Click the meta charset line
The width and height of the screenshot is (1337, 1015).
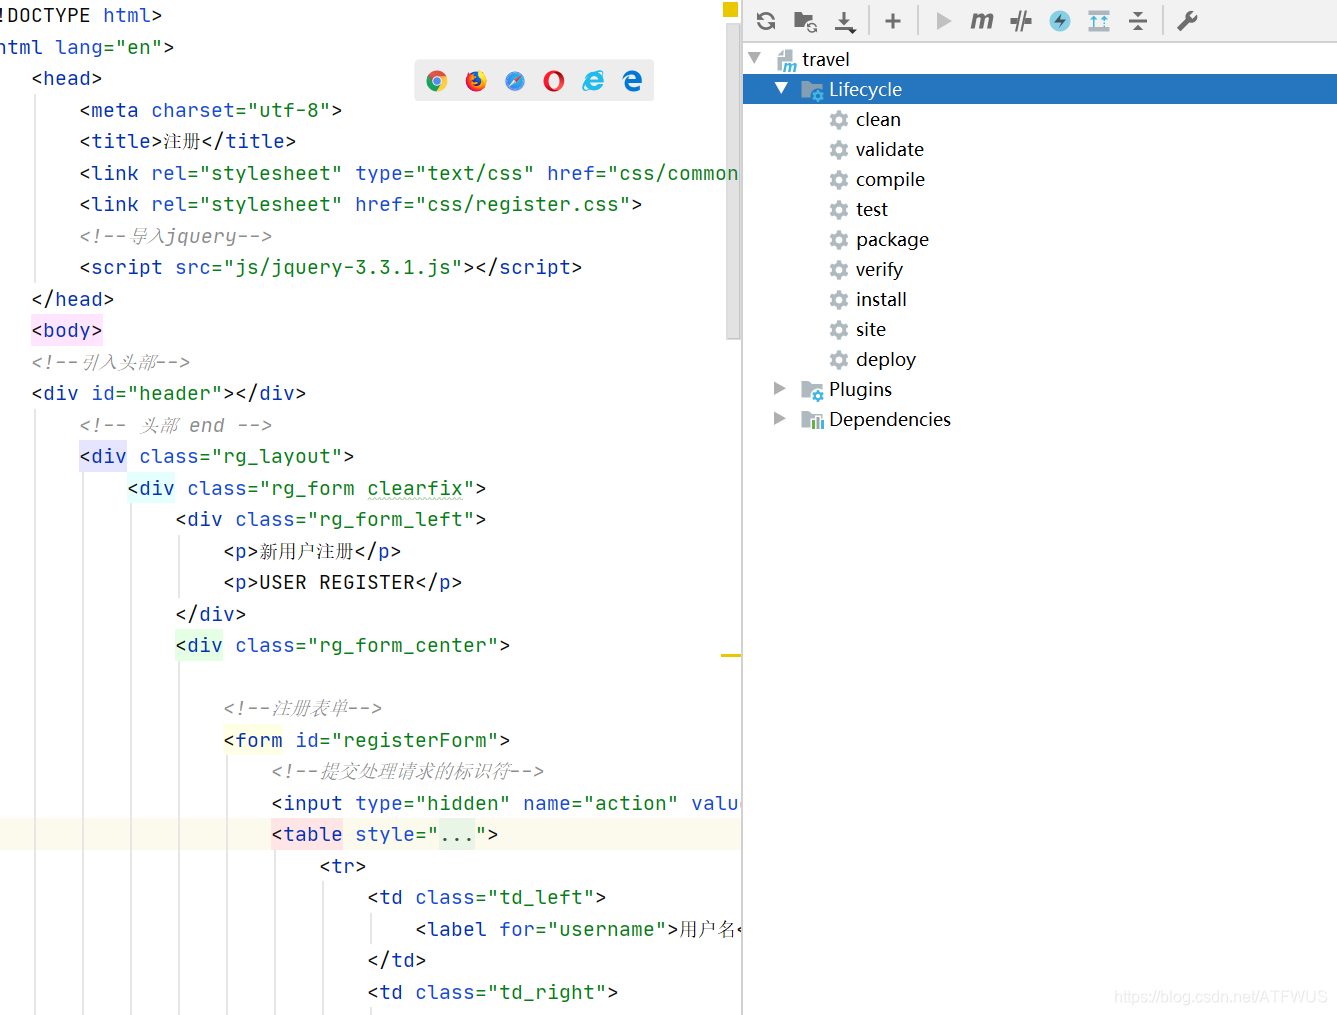[x=211, y=110]
